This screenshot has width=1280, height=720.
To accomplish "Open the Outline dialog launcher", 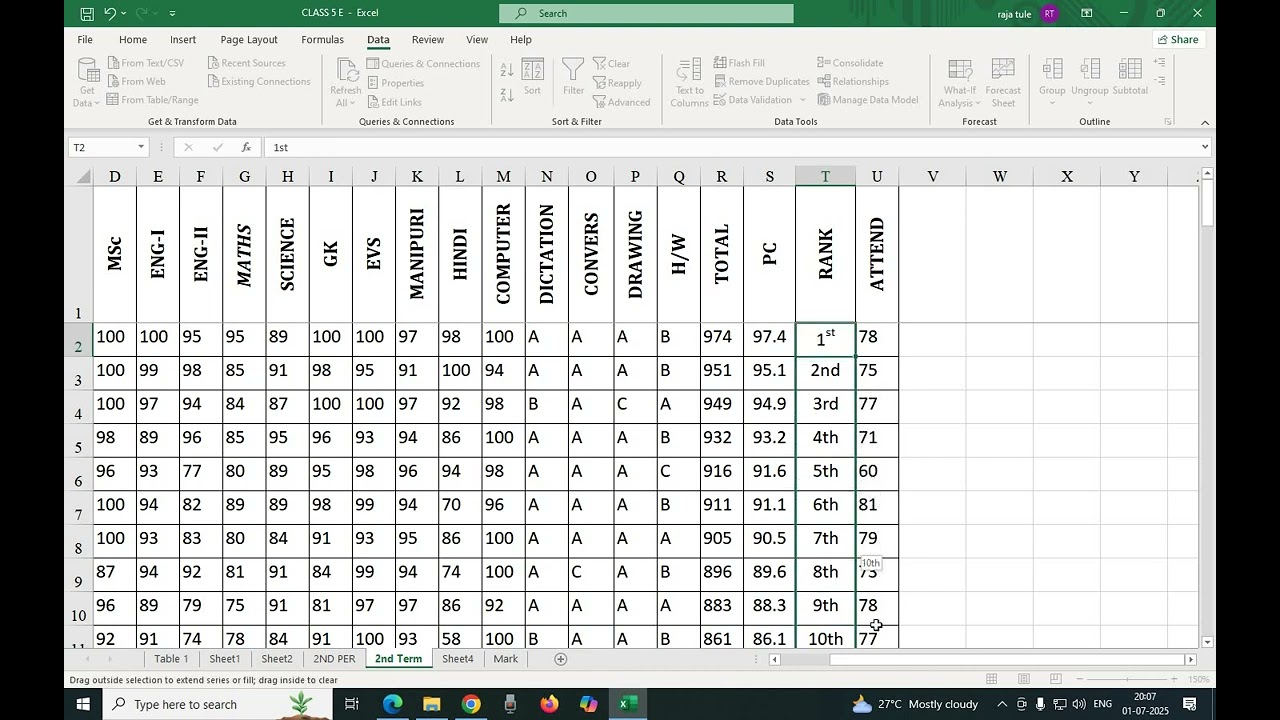I will point(1168,122).
